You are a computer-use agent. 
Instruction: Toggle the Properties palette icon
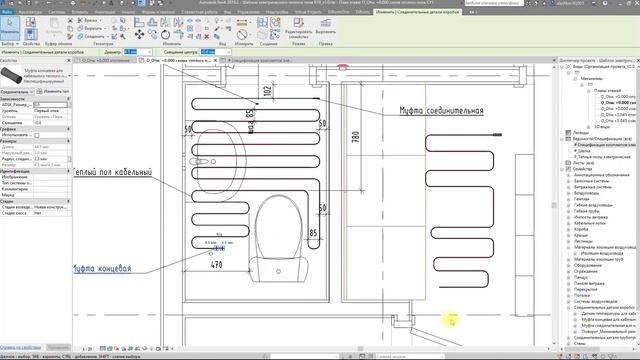(31, 34)
